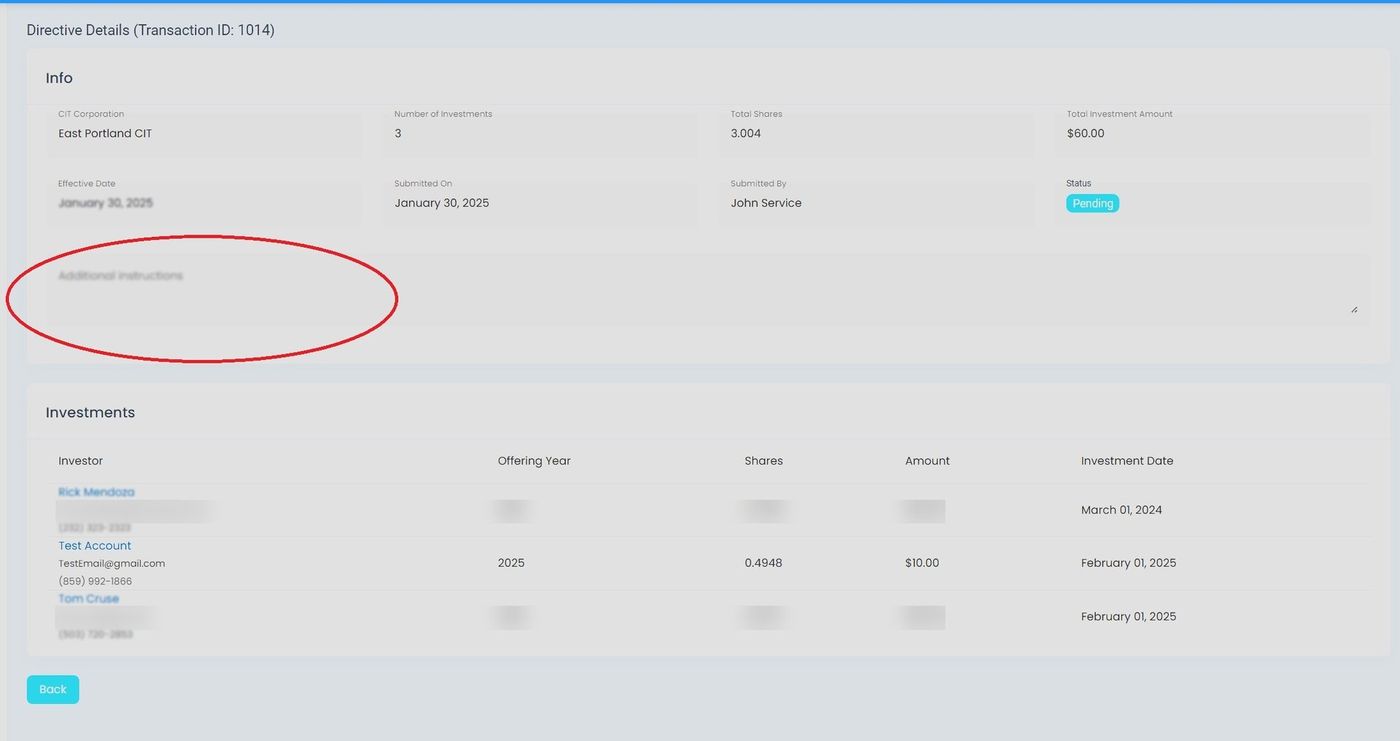
Task: Click the Submitted By field
Action: (x=875, y=203)
